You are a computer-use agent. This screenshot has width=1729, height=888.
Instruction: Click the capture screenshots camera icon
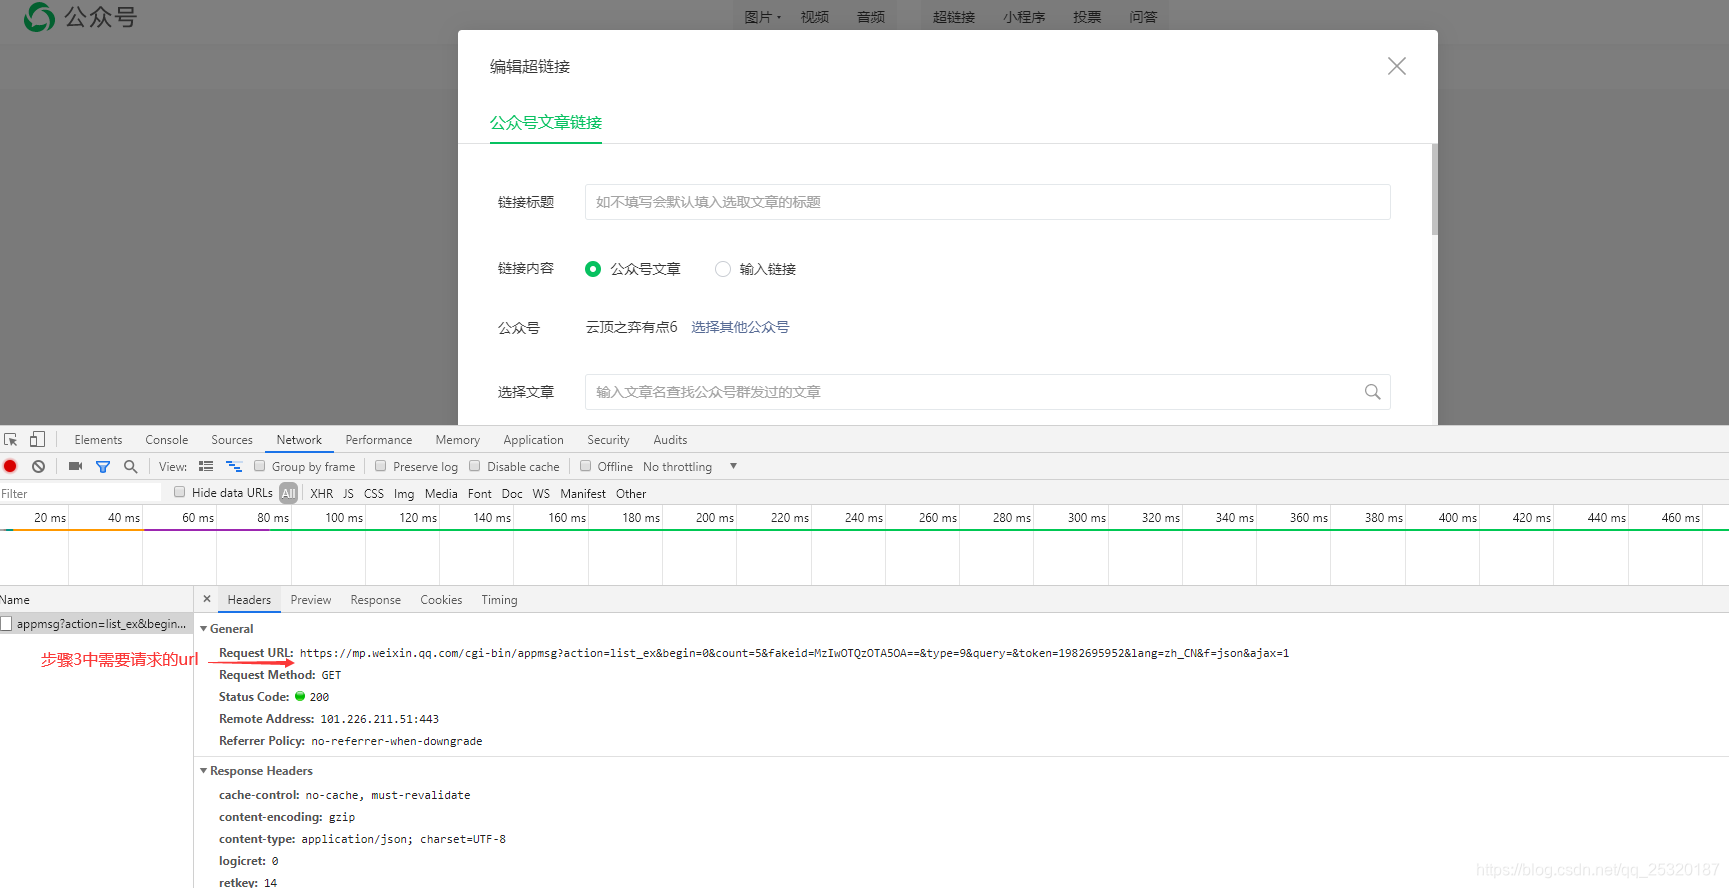pyautogui.click(x=75, y=467)
